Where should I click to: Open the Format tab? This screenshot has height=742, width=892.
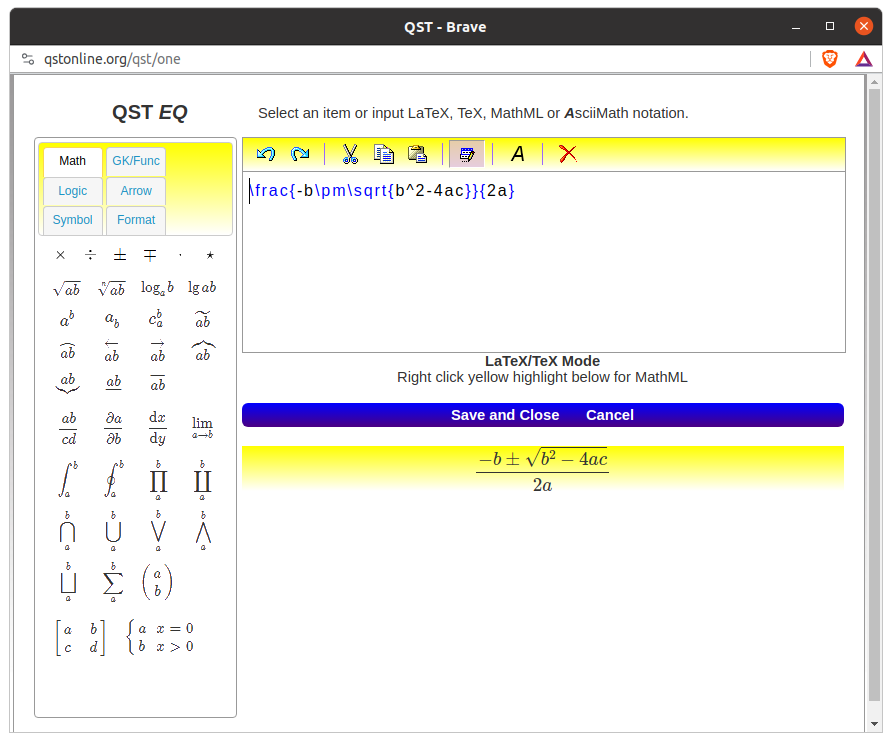tap(136, 220)
